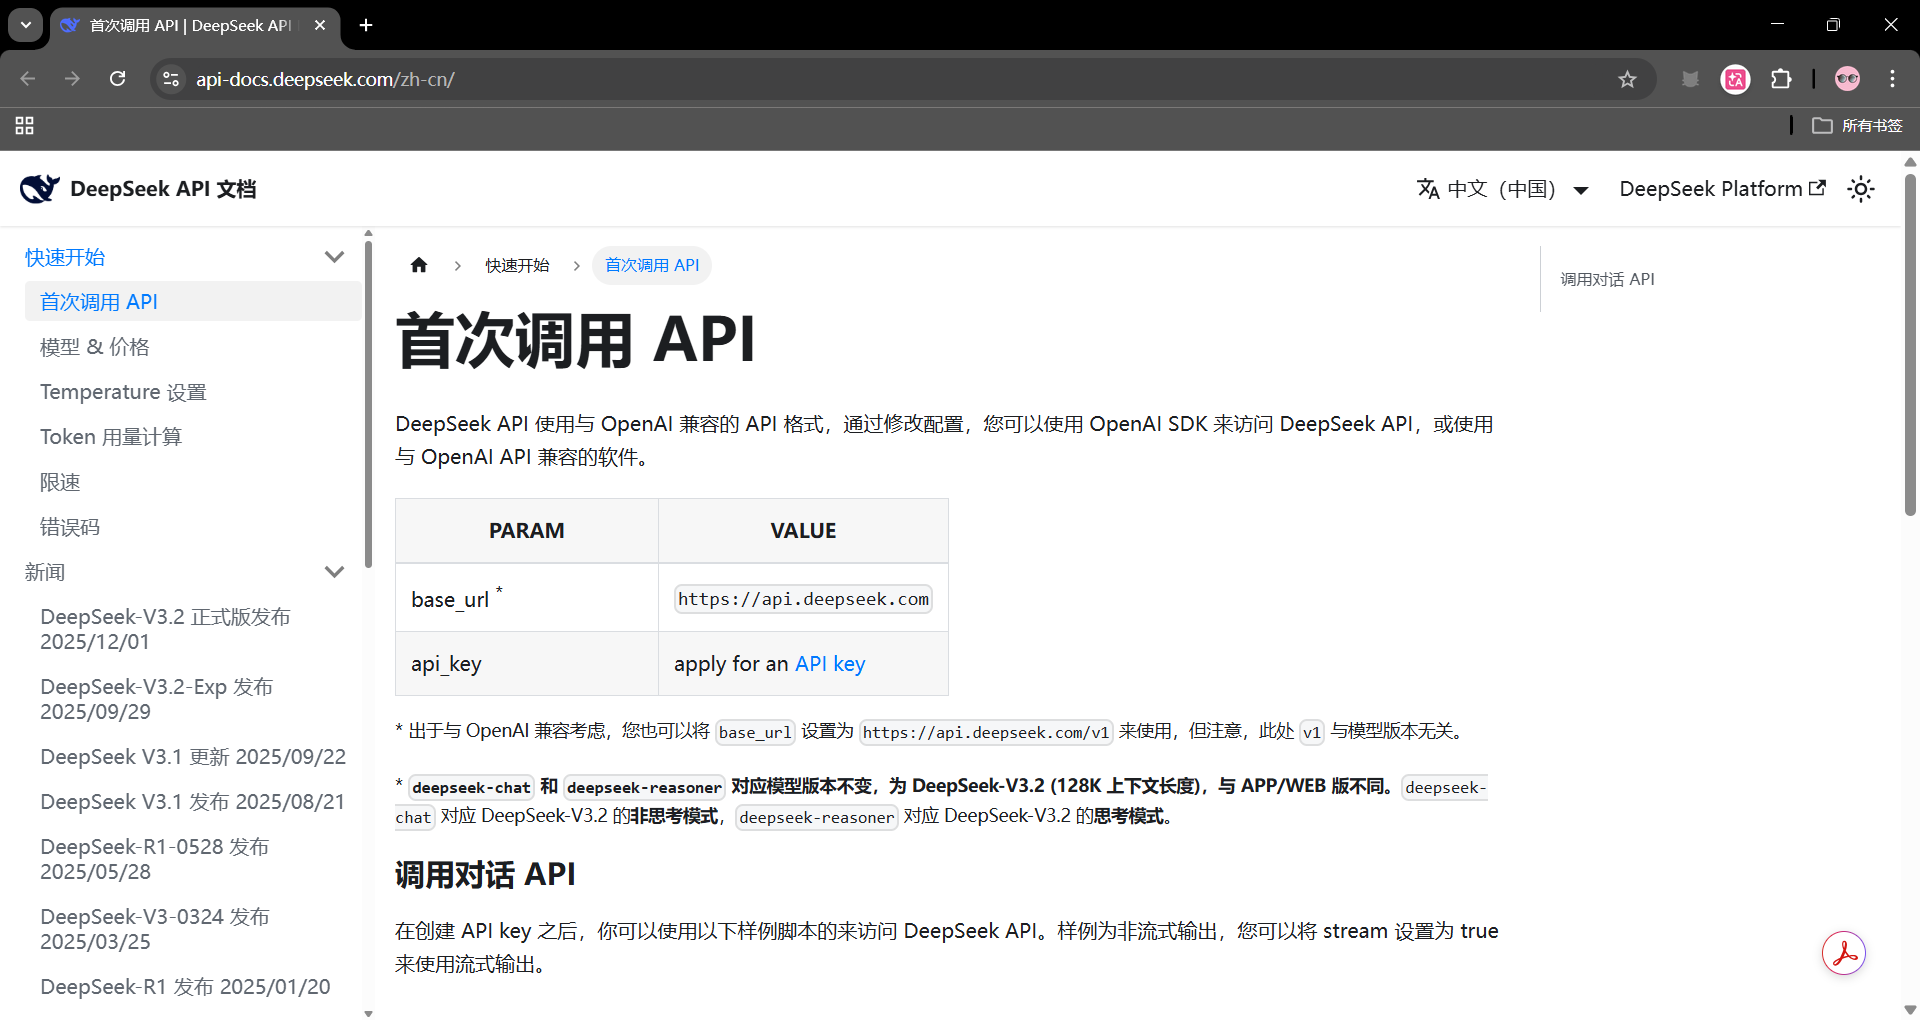The width and height of the screenshot is (1920, 1020).
Task: Open the 中文 (中国) language dropdown
Action: [1502, 189]
